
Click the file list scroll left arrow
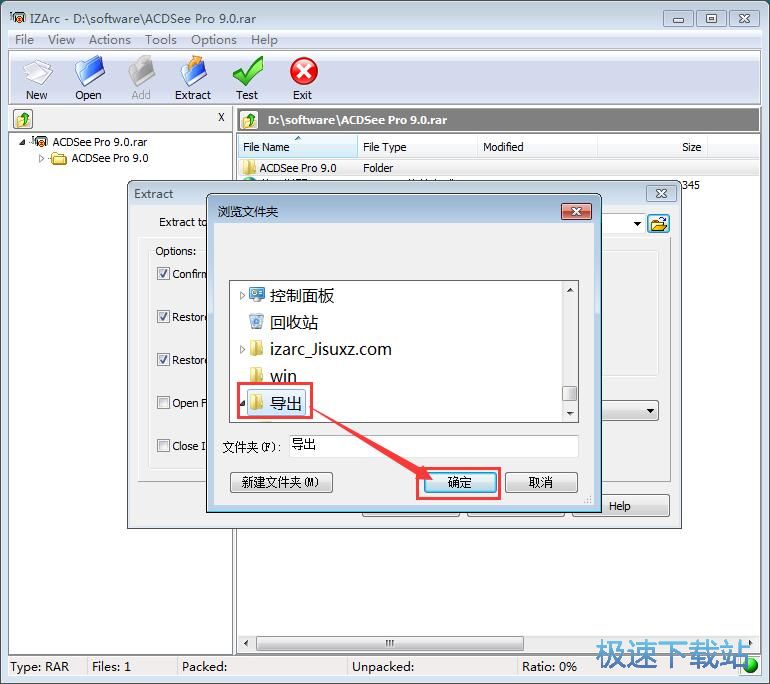coord(246,643)
